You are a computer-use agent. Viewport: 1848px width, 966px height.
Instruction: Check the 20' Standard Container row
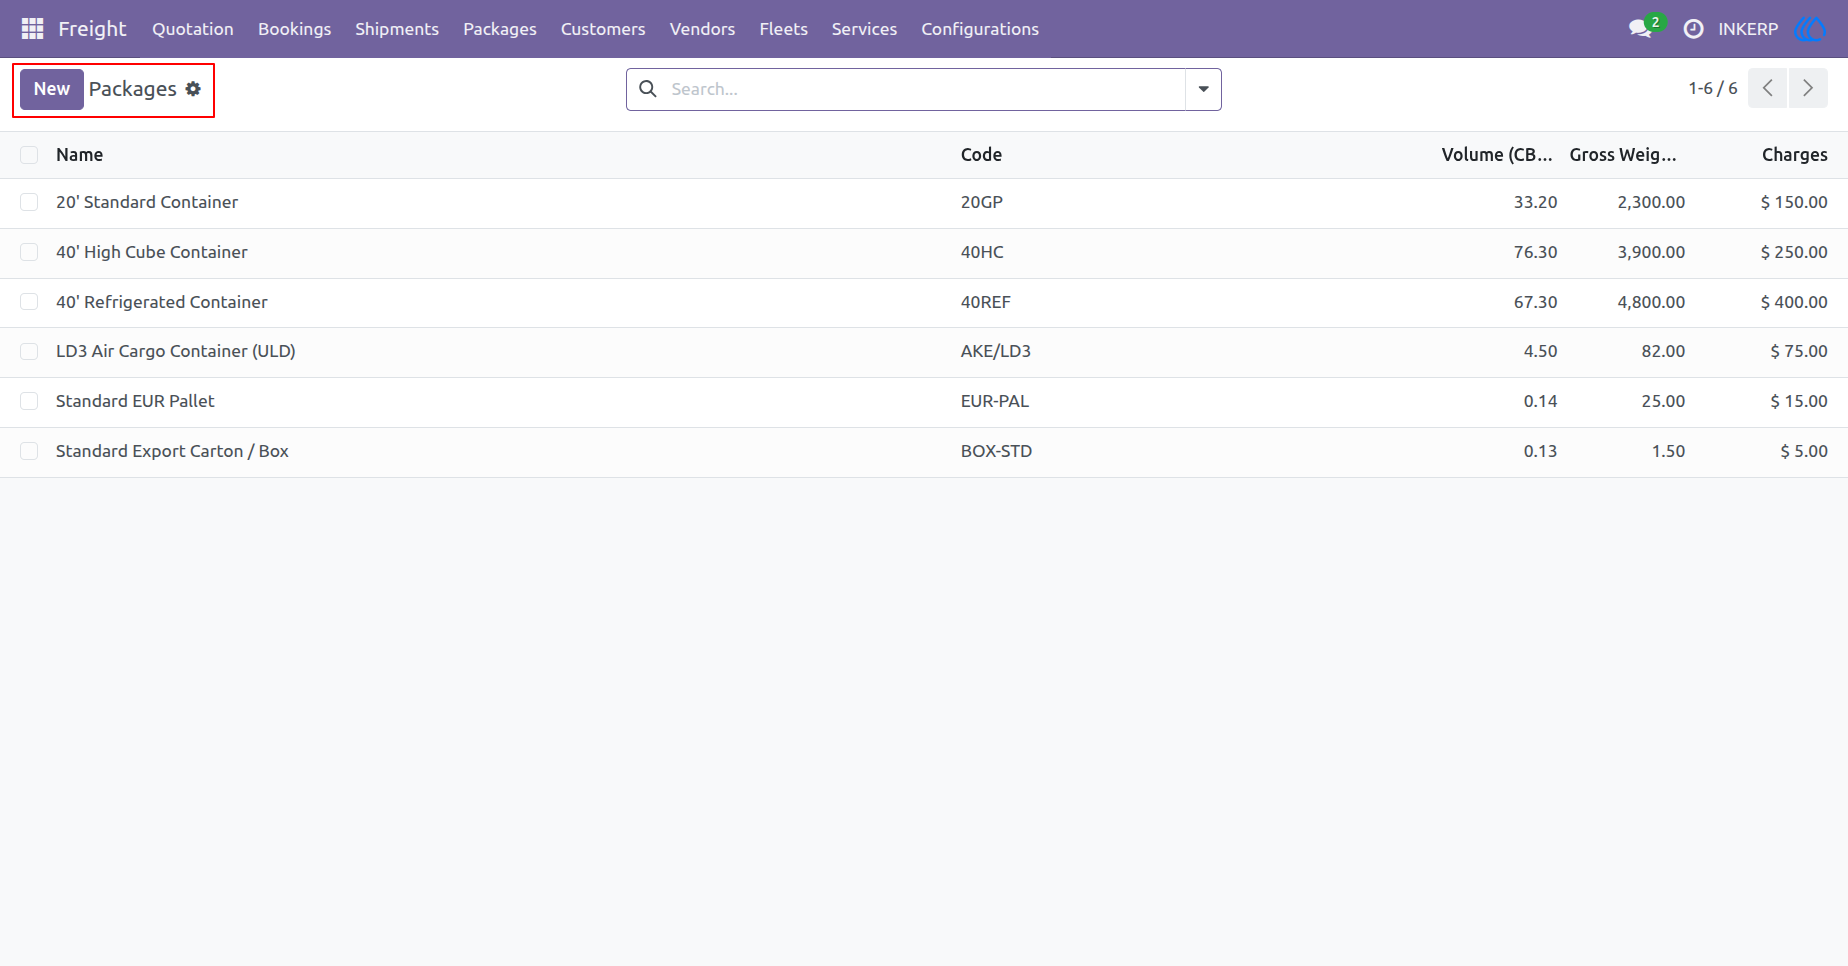coord(29,202)
